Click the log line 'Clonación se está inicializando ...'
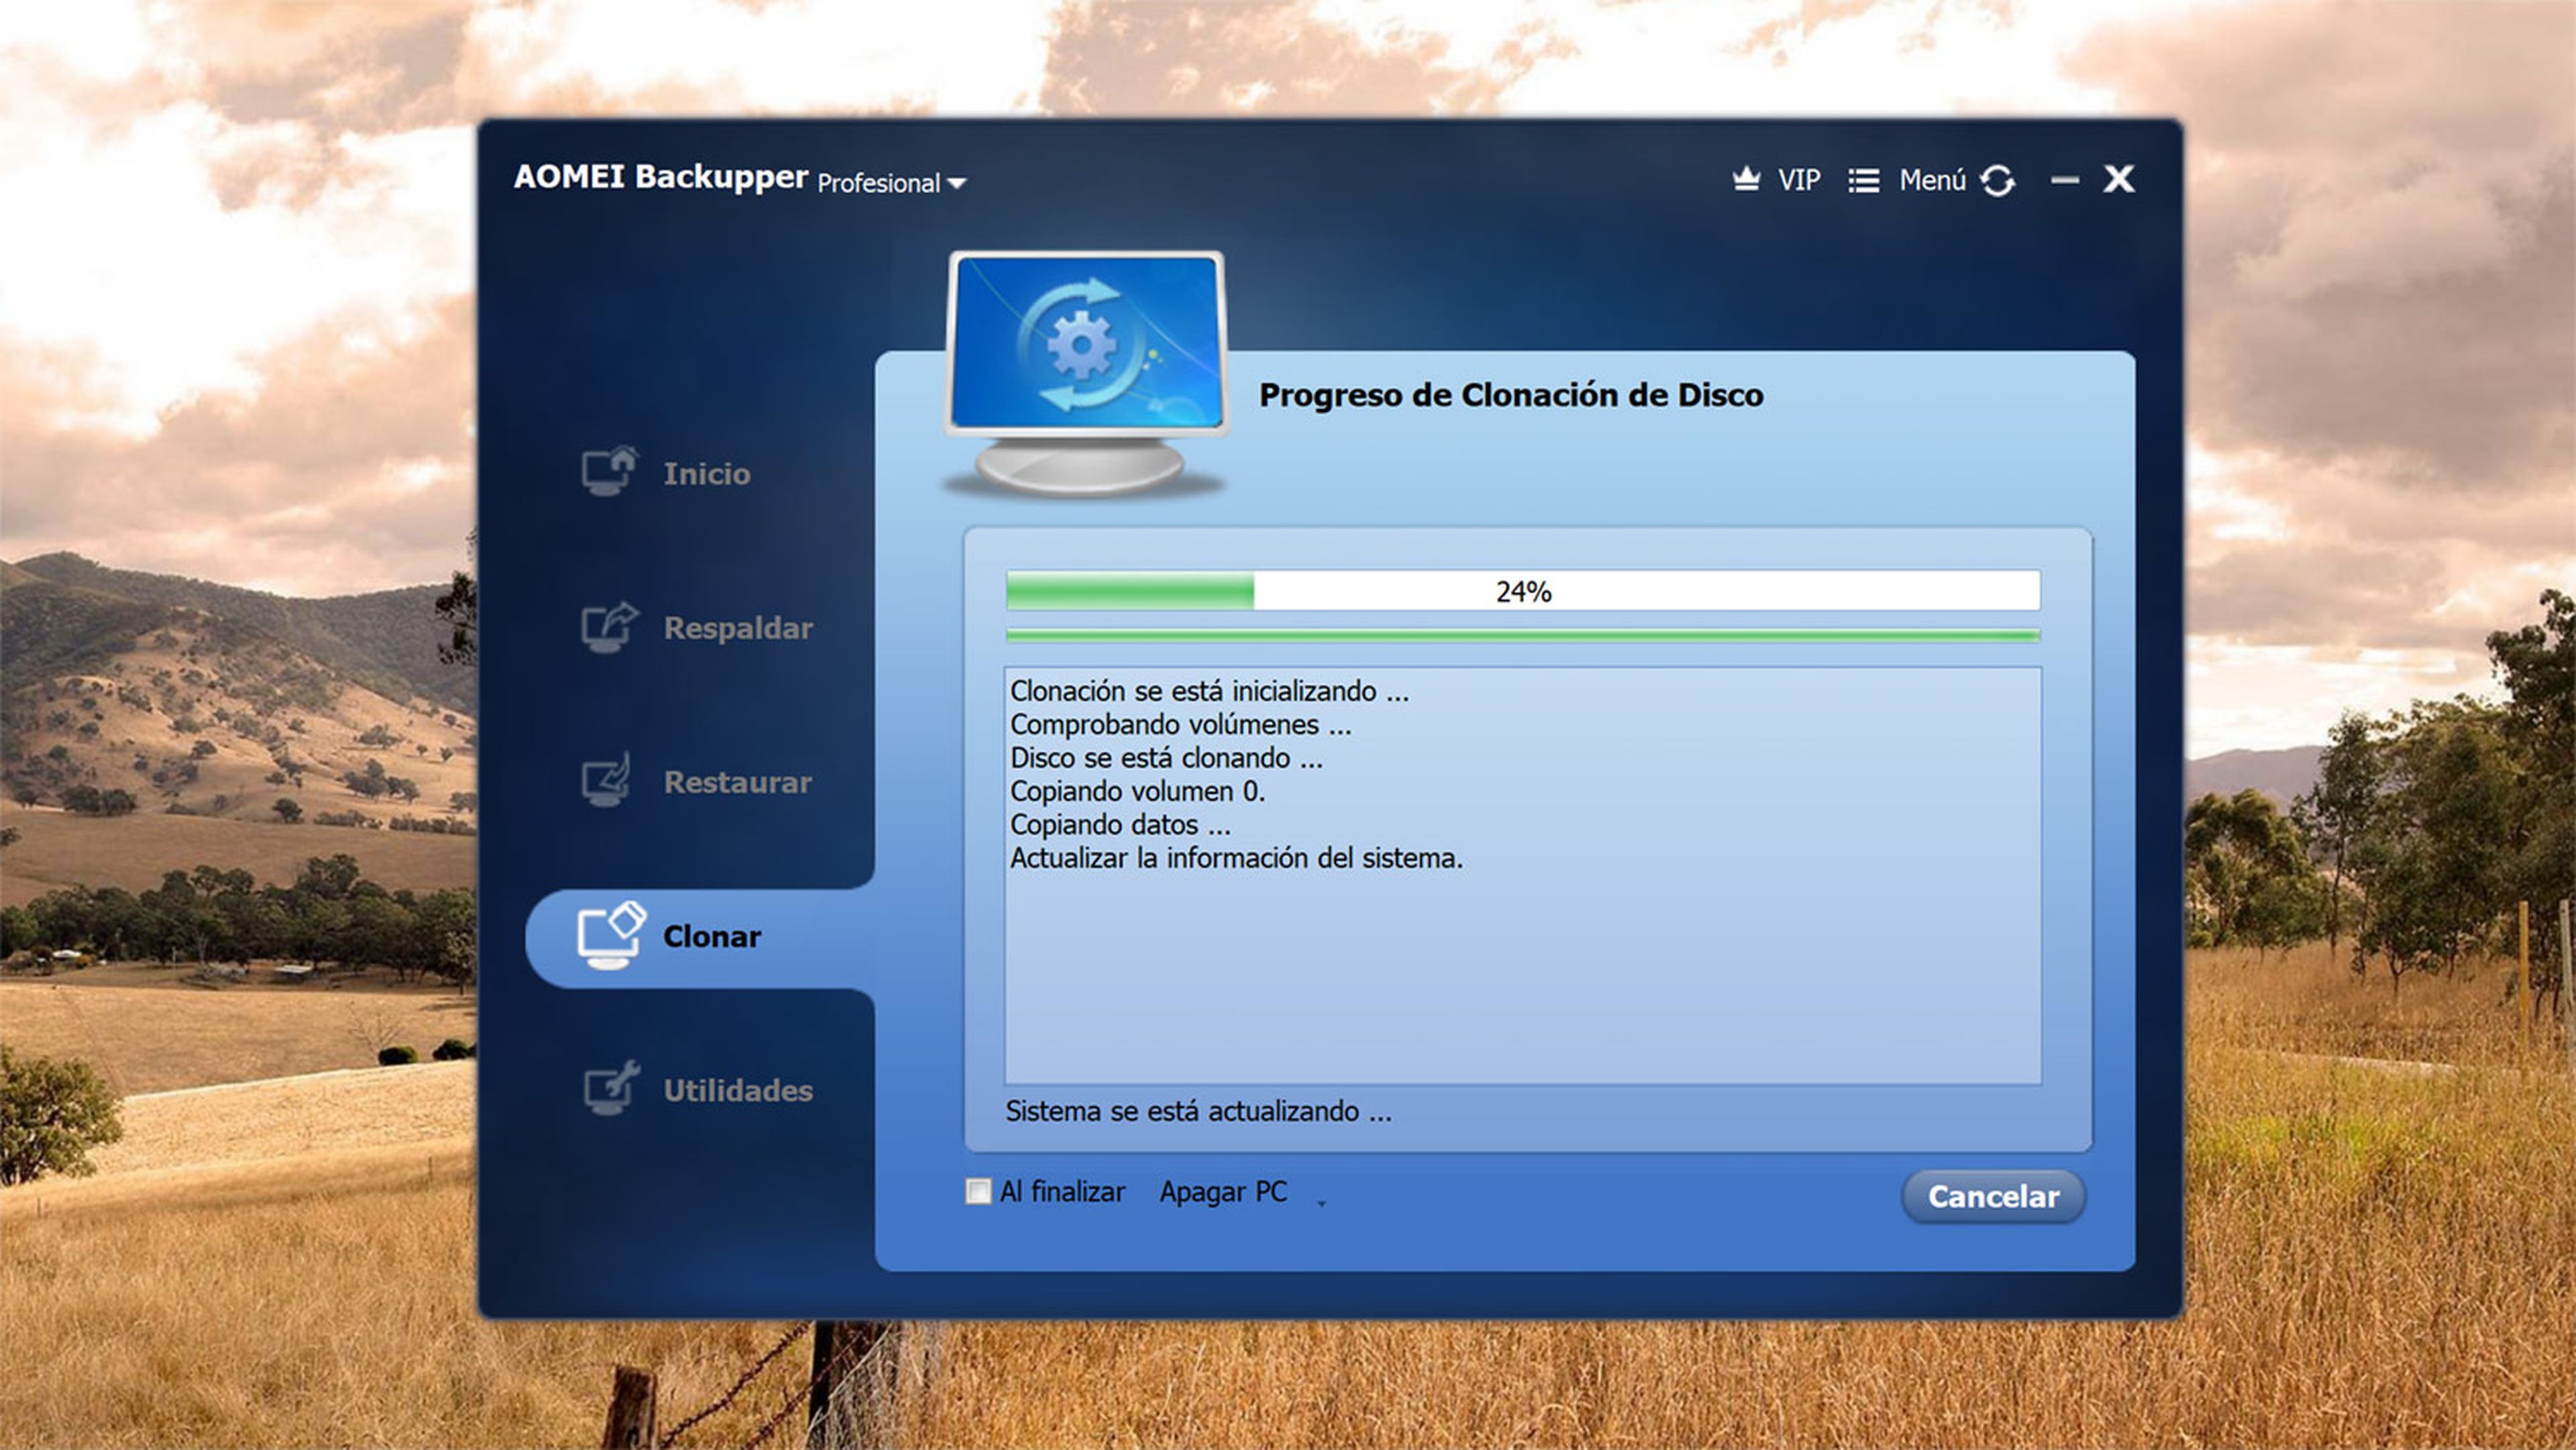The image size is (2576, 1450). [1209, 691]
